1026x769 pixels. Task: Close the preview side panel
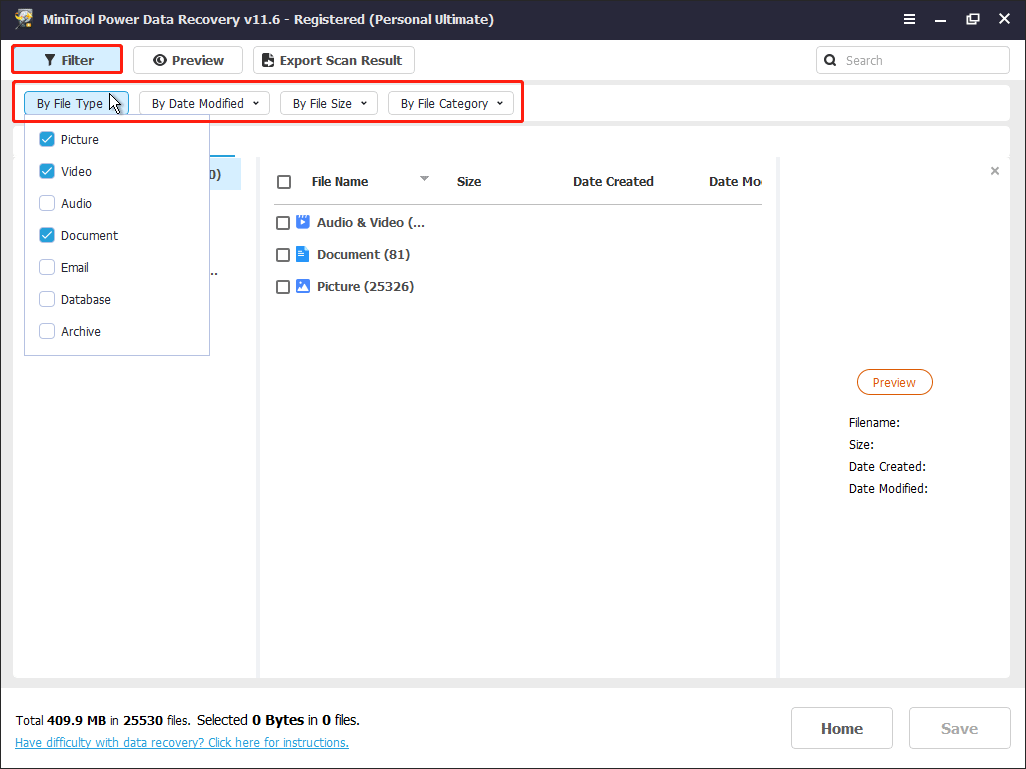pyautogui.click(x=995, y=171)
